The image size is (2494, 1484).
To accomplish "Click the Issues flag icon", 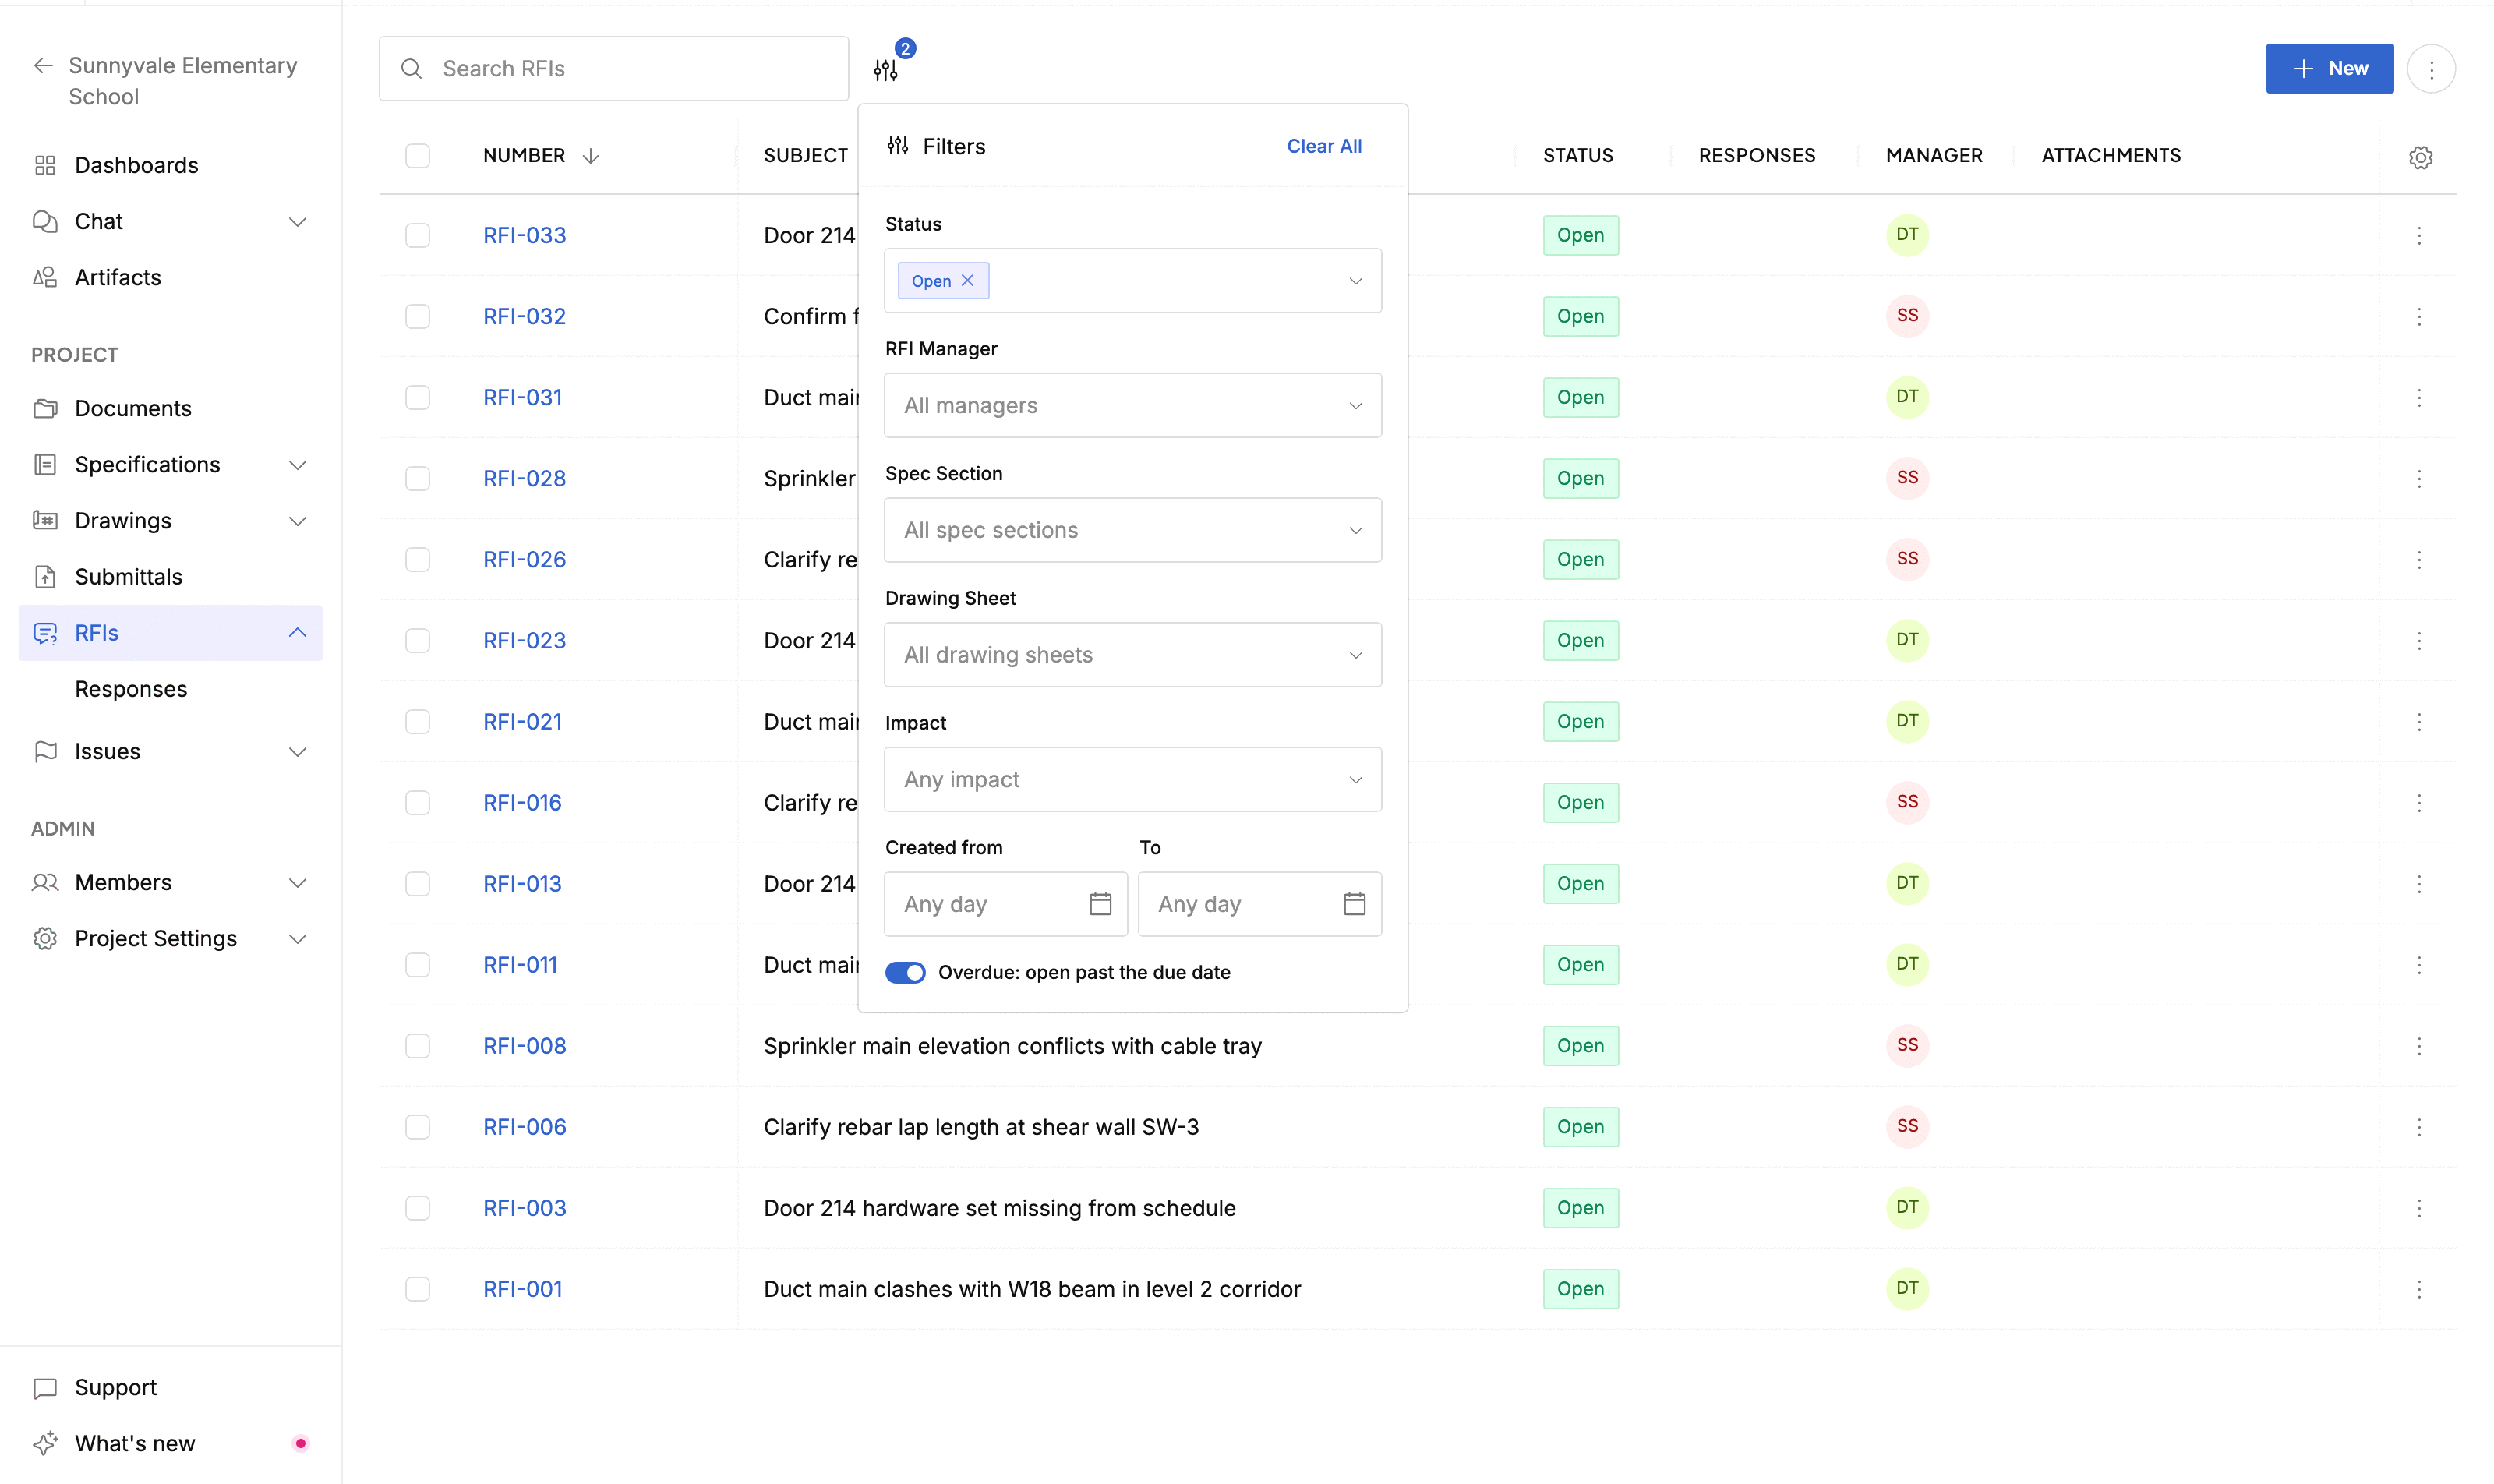I will coord(45,751).
